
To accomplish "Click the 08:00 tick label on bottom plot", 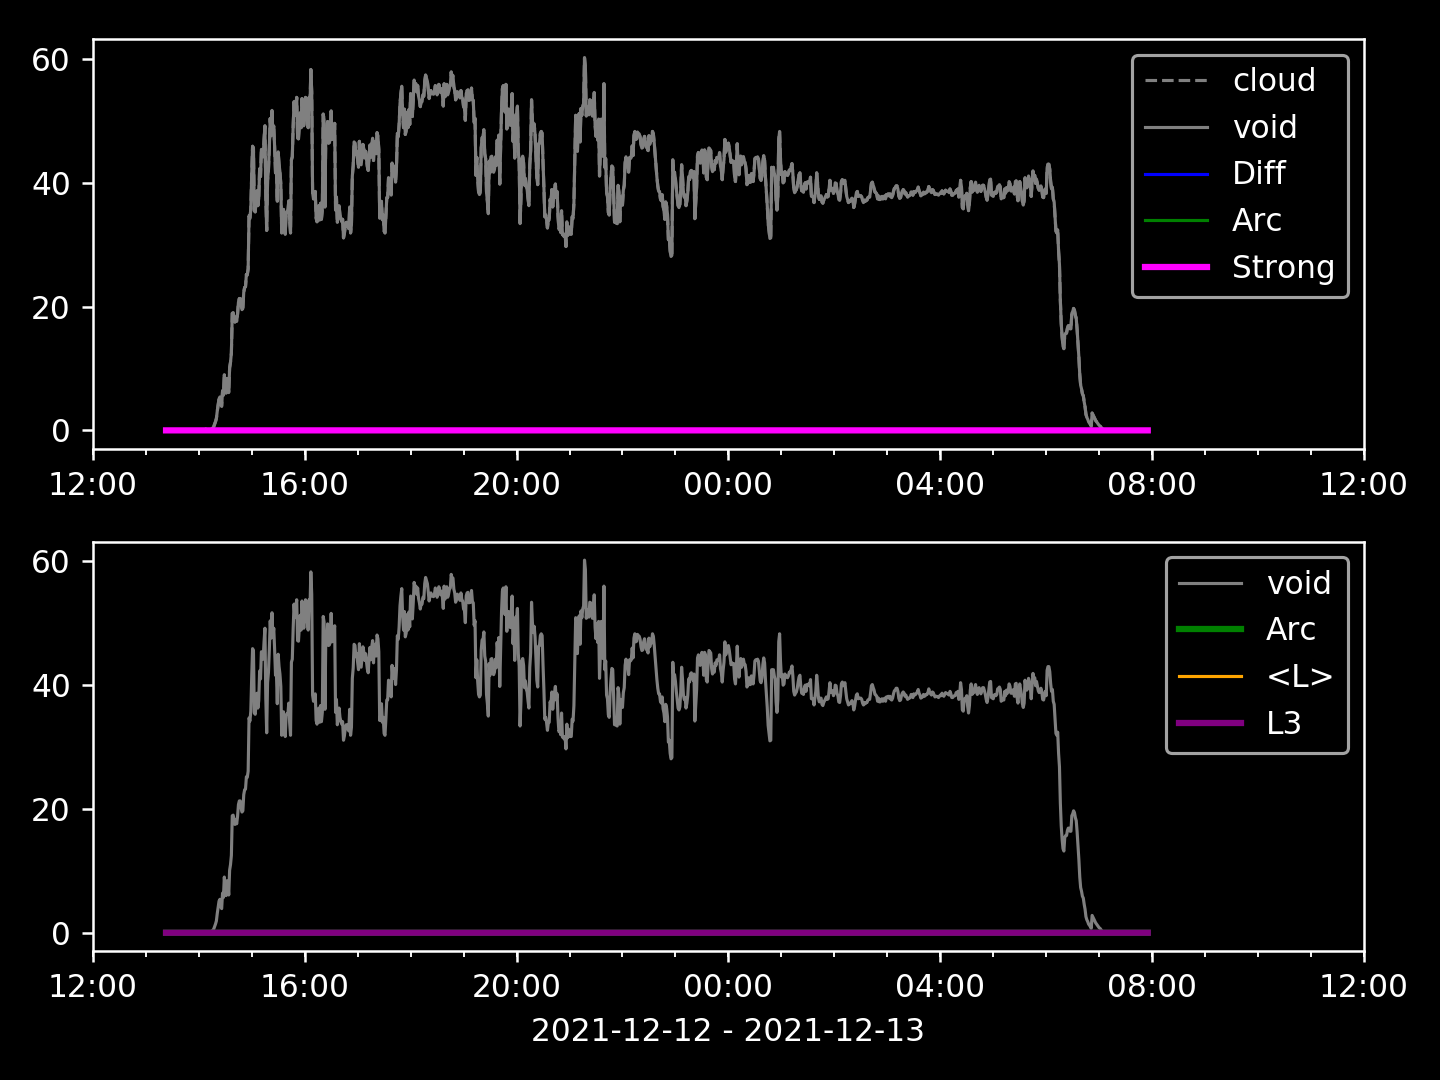I will point(1152,987).
